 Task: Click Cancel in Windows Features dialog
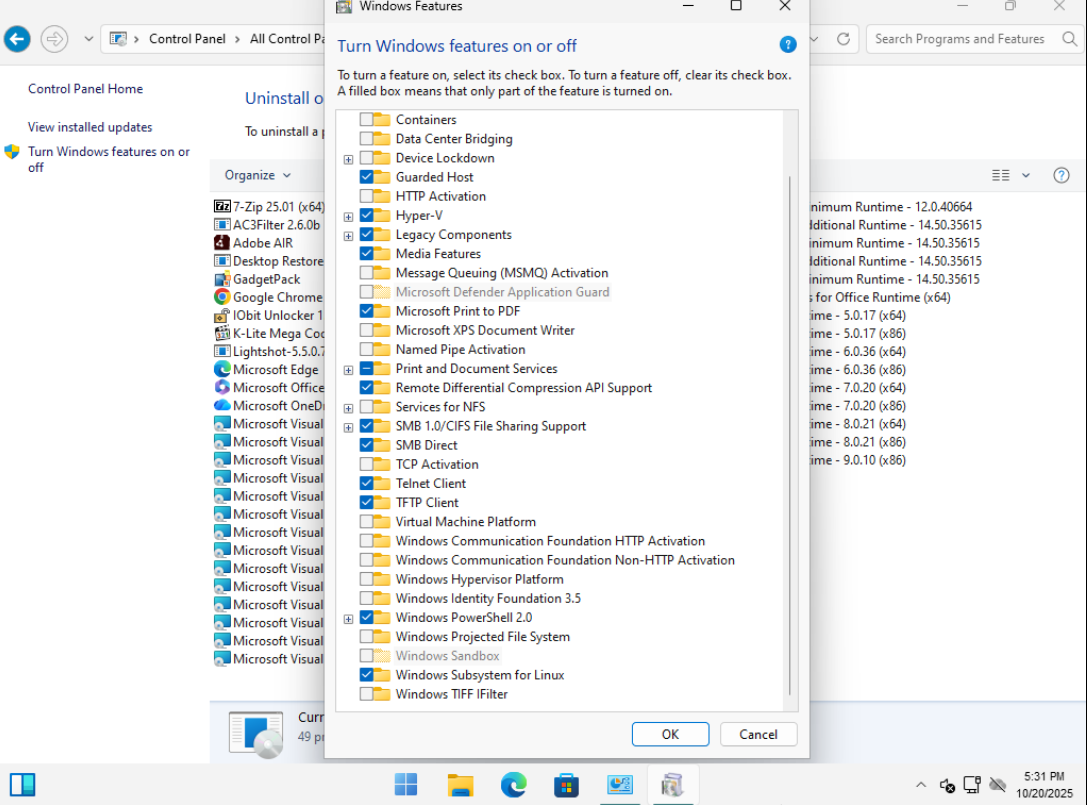pyautogui.click(x=758, y=734)
